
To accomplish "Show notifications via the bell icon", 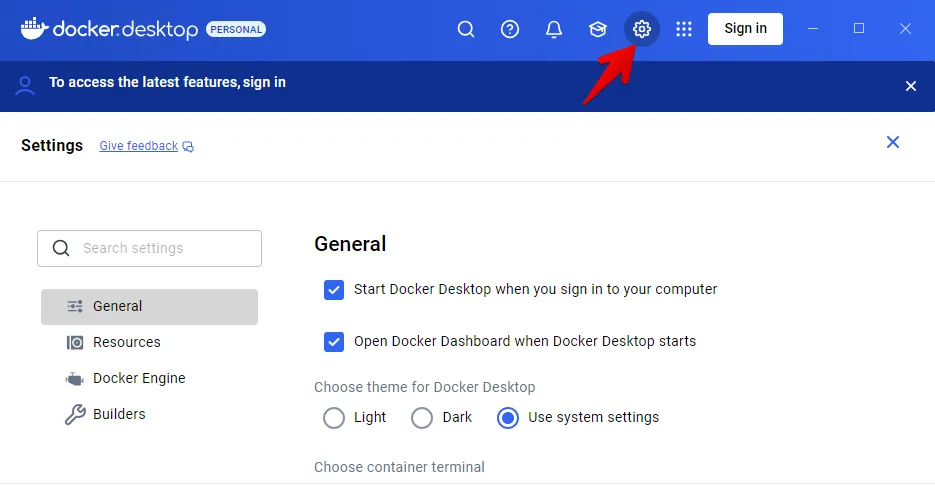I will click(x=554, y=29).
